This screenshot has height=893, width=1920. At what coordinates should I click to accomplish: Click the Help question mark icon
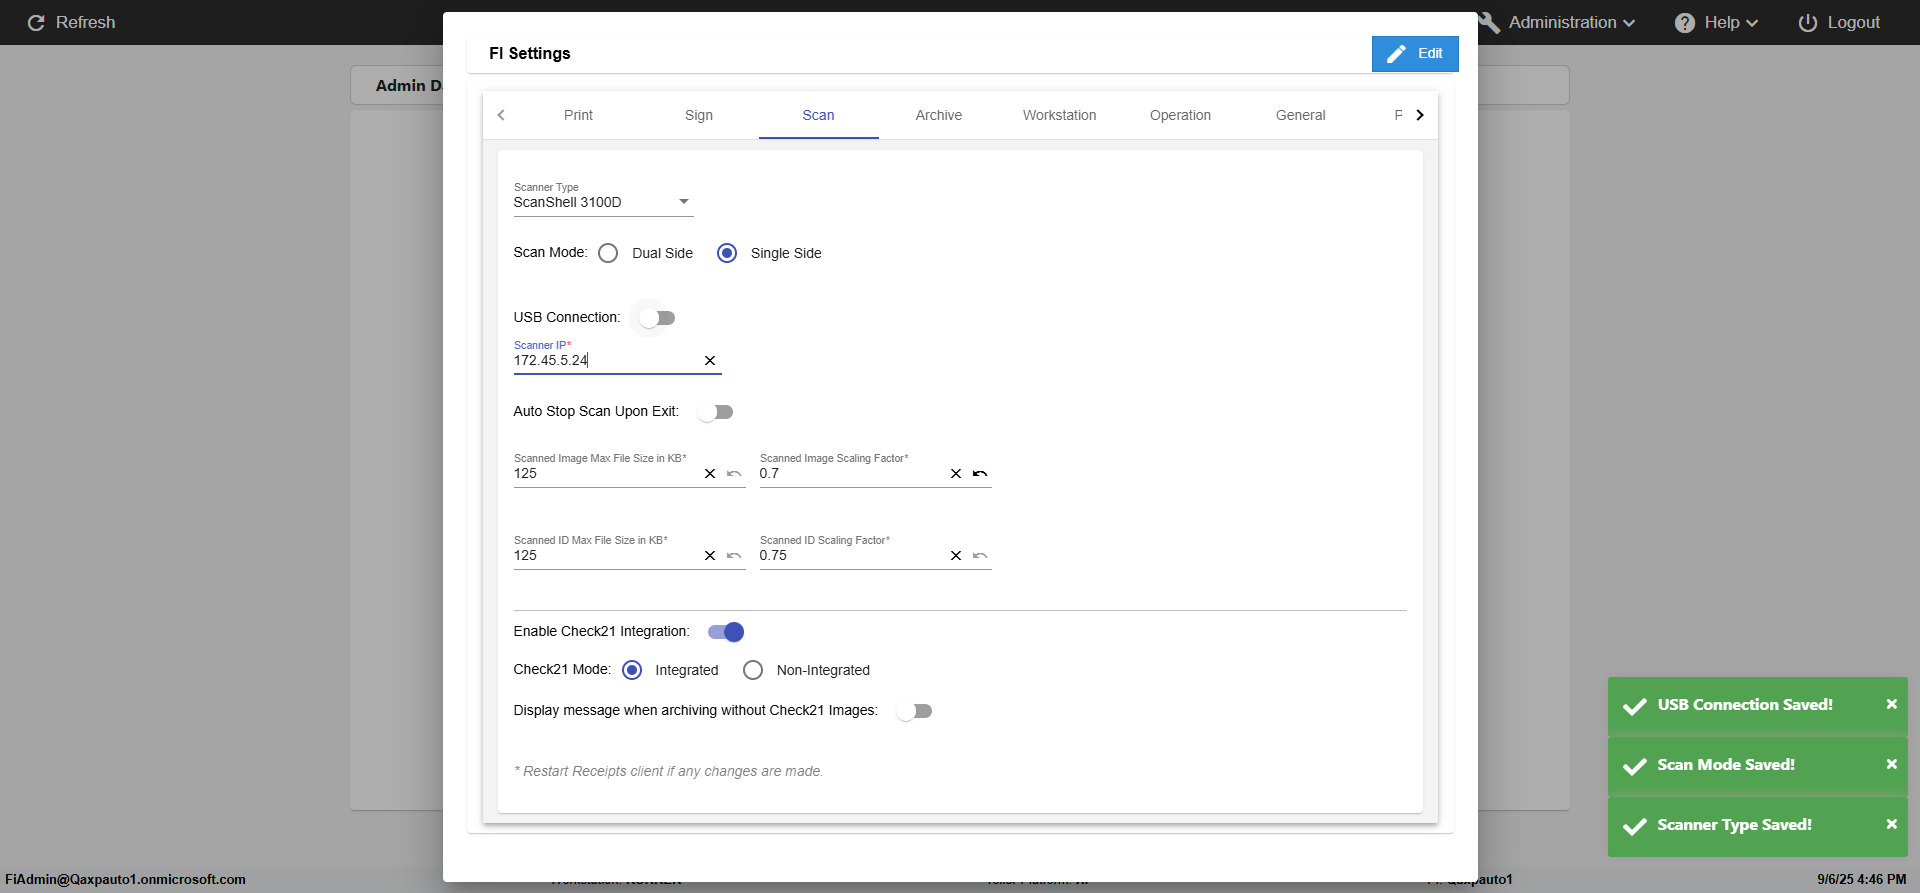(x=1685, y=23)
